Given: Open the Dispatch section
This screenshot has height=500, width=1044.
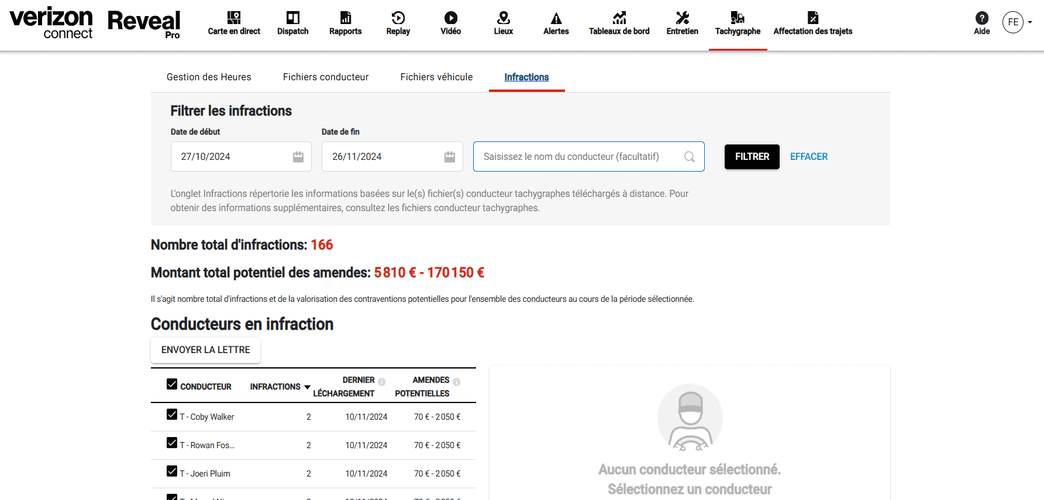Looking at the screenshot, I should (292, 24).
